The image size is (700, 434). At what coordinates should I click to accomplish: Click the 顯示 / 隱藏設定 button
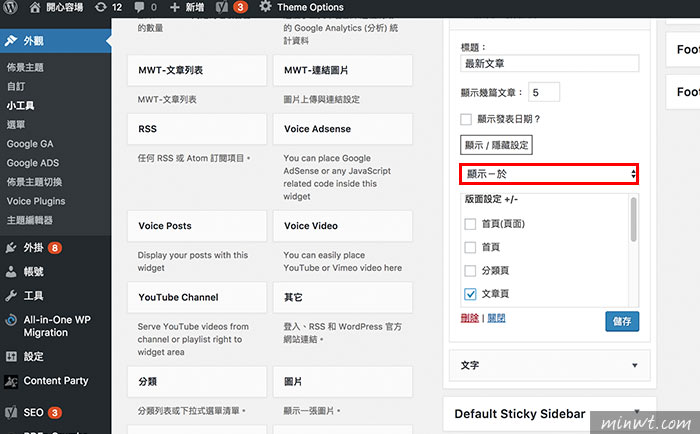pos(496,145)
